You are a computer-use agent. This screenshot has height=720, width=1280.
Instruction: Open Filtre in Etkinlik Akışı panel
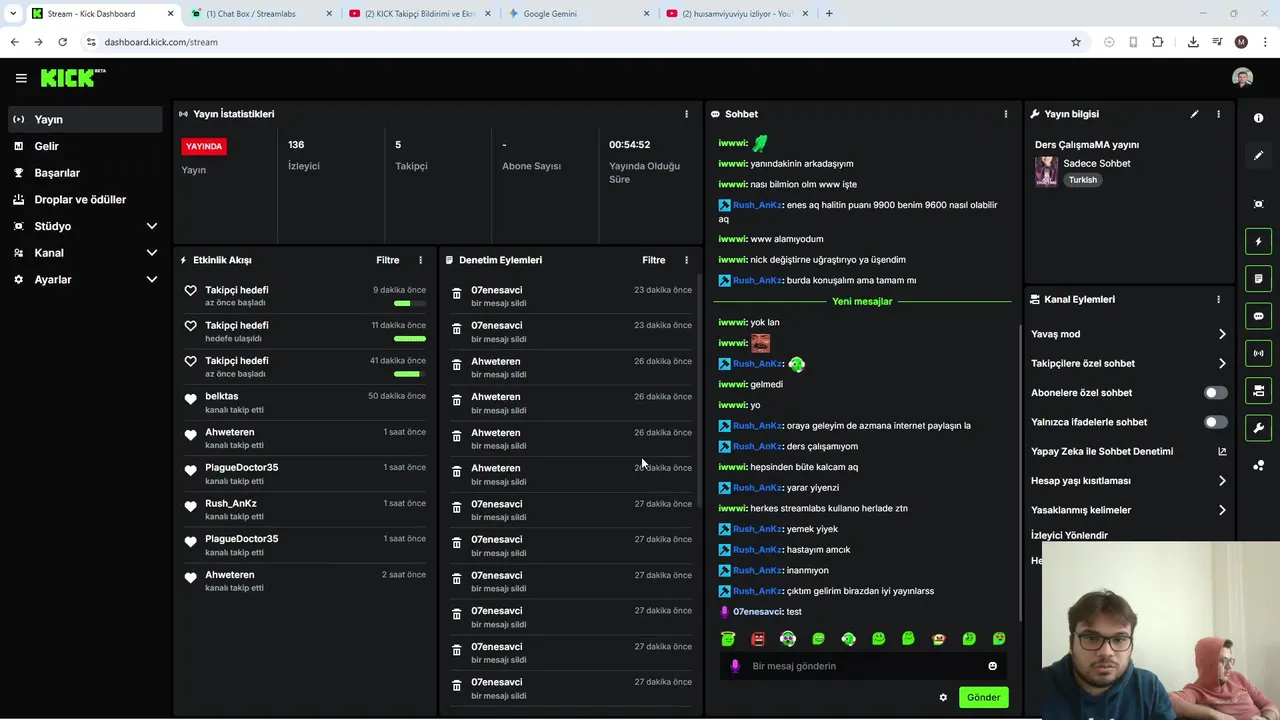tap(388, 260)
